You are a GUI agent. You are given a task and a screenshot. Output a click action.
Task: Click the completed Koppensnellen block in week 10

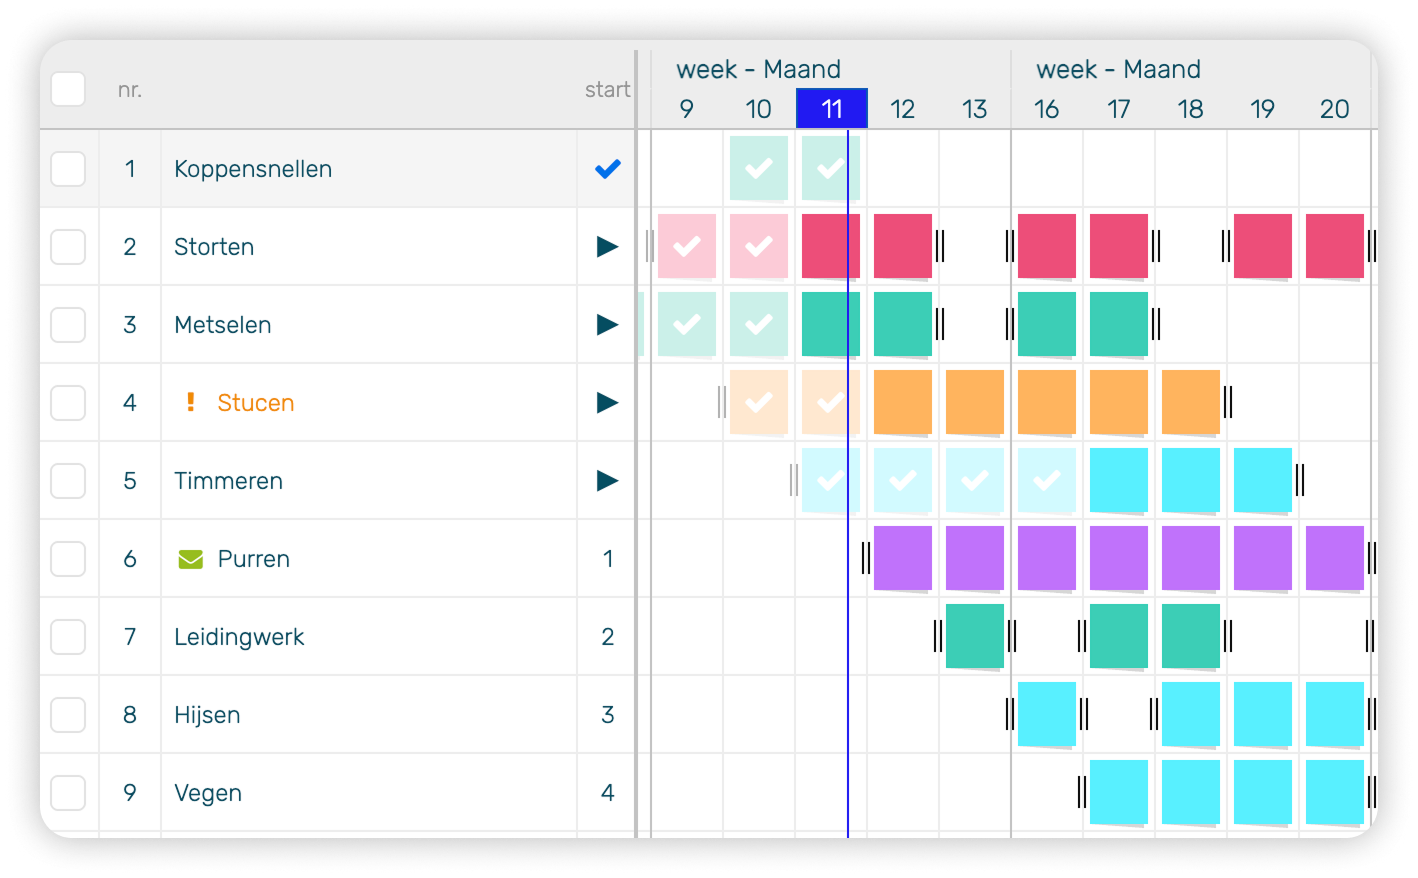(759, 168)
